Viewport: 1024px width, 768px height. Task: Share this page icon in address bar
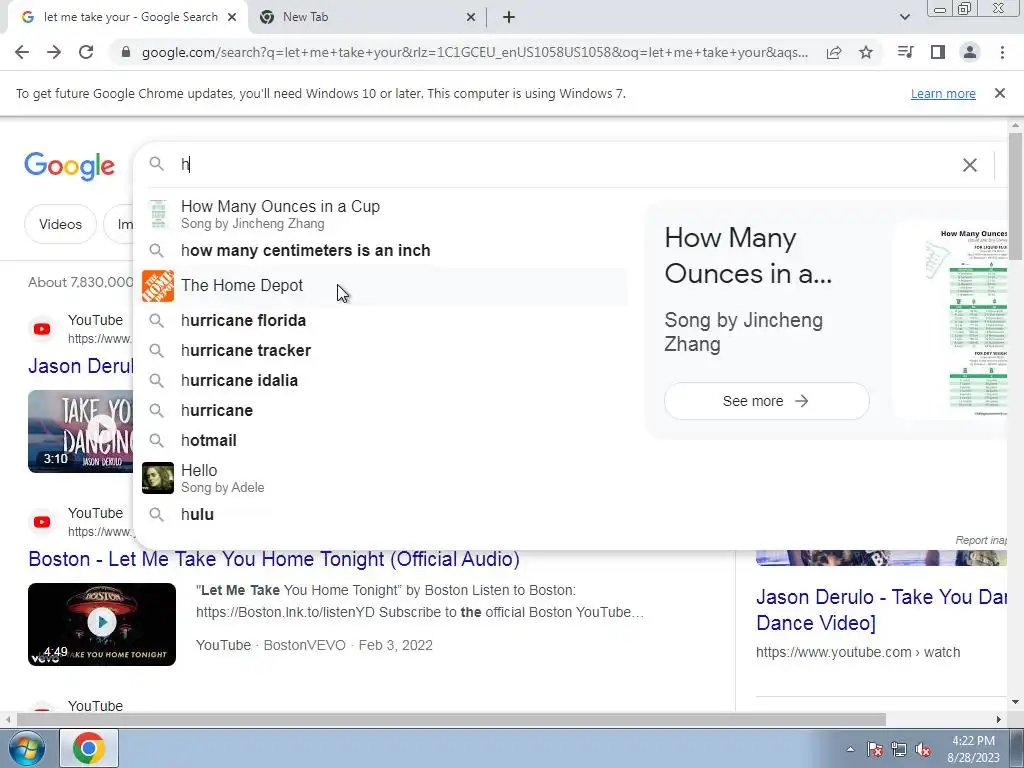(834, 52)
